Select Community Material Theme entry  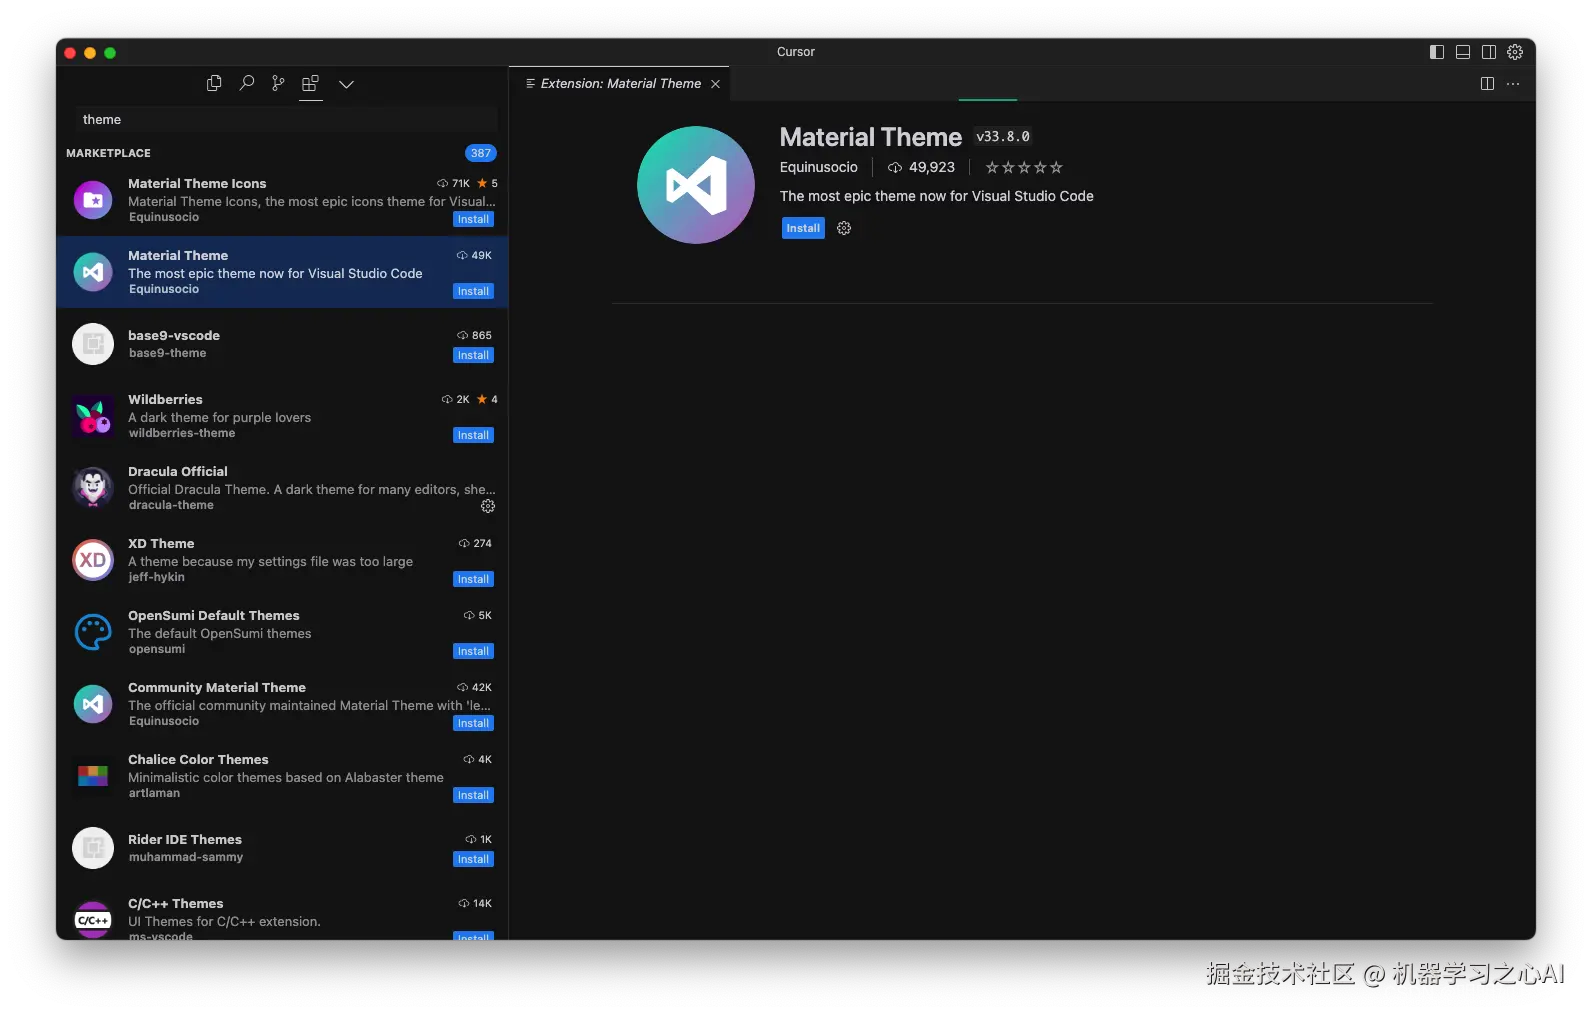pyautogui.click(x=282, y=704)
